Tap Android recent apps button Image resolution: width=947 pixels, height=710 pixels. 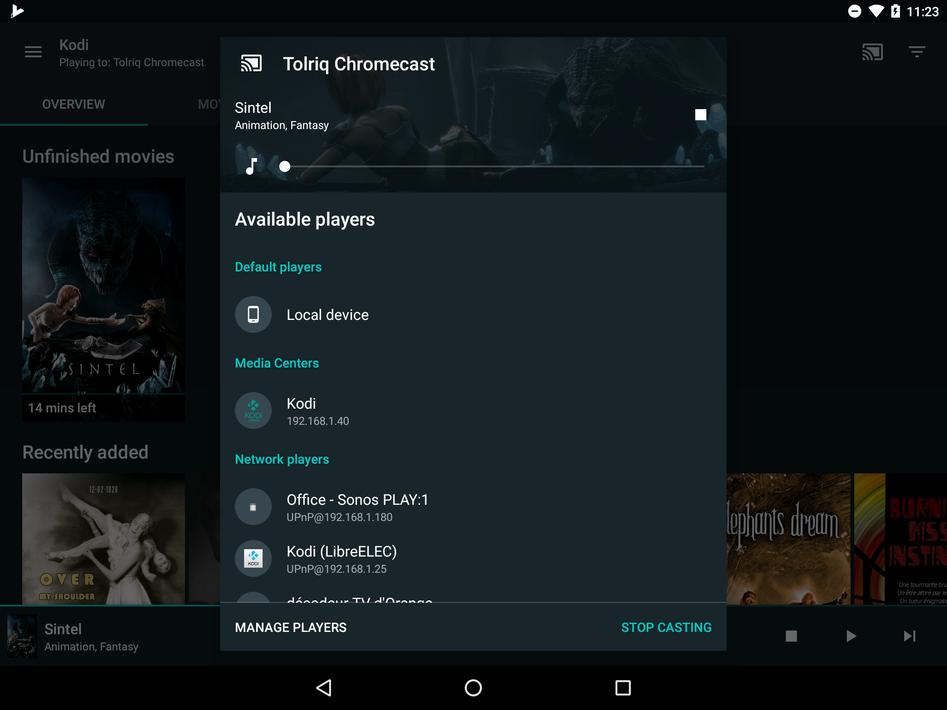pyautogui.click(x=623, y=688)
